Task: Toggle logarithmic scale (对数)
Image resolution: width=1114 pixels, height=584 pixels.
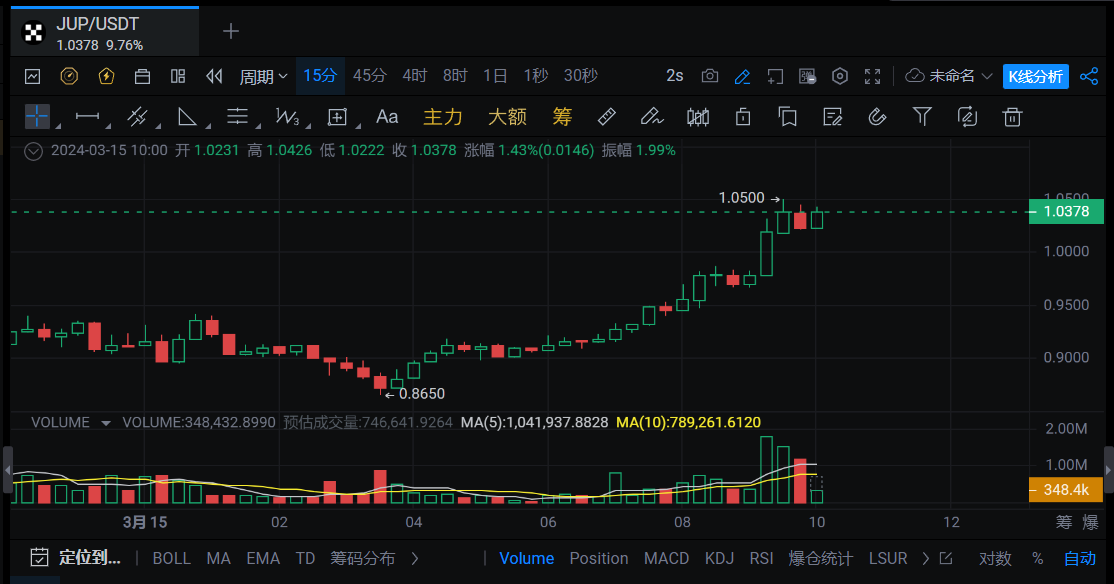Action: coord(994,558)
